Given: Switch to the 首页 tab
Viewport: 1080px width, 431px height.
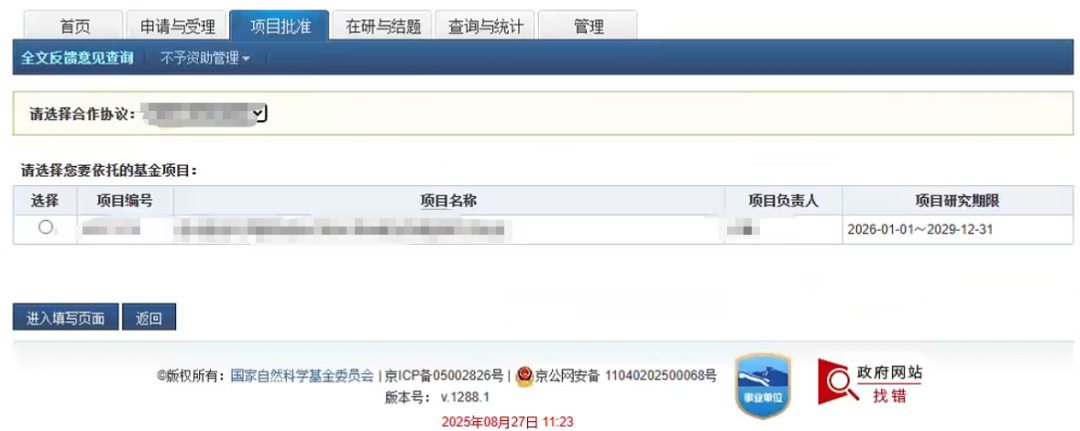Looking at the screenshot, I should 74,26.
